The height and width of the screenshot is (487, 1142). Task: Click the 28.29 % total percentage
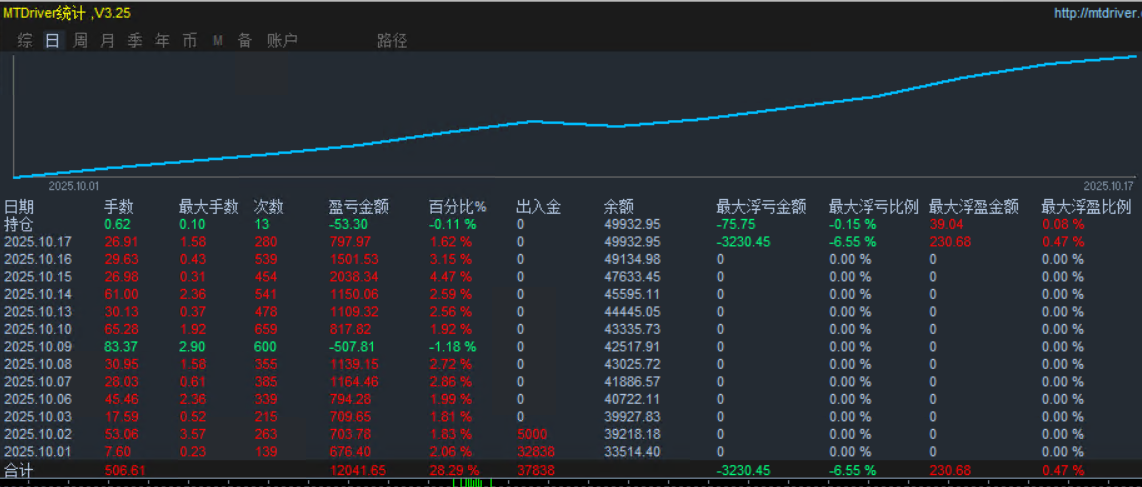[453, 470]
